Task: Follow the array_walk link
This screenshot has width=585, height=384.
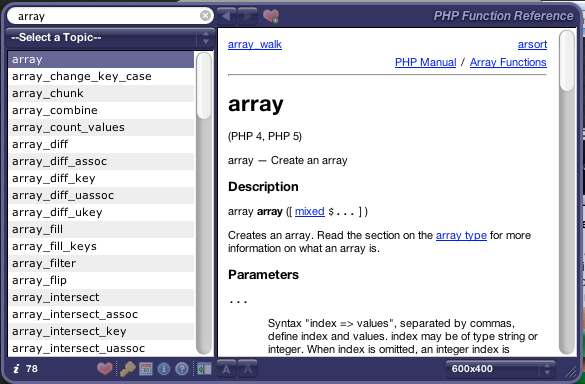Action: [x=255, y=44]
